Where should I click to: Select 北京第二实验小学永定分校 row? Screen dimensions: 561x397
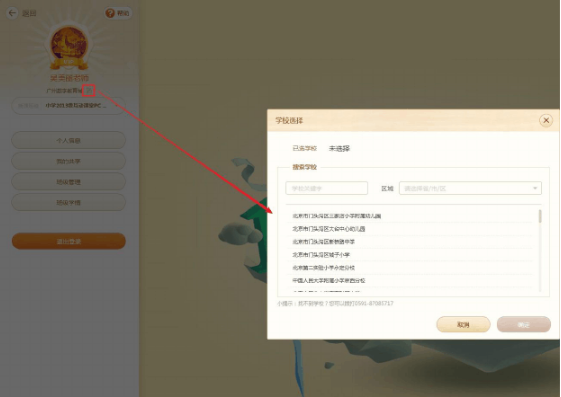pyautogui.click(x=411, y=268)
